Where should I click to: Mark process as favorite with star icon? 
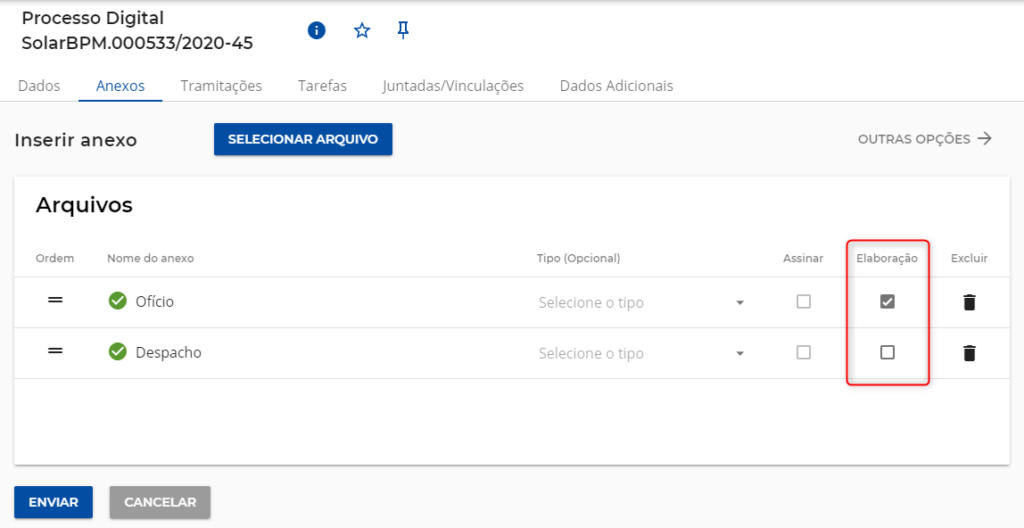tap(362, 31)
